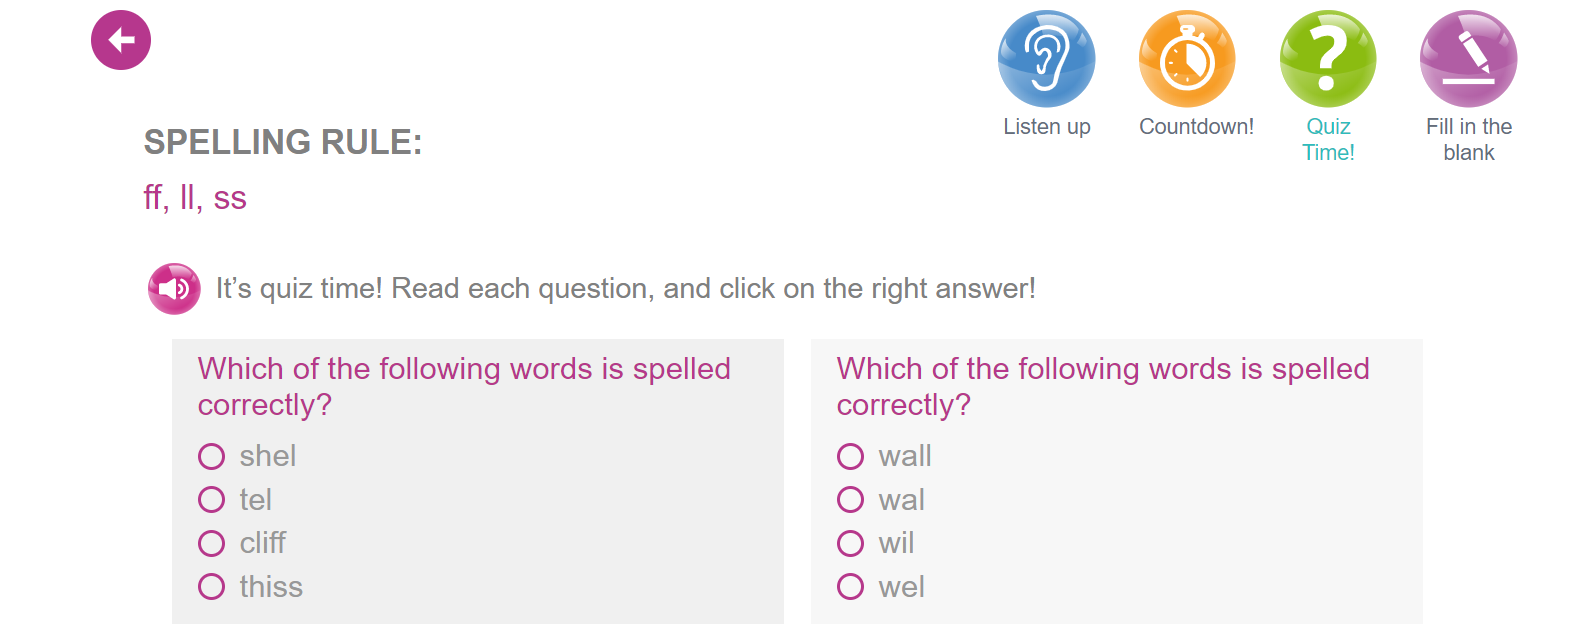Screen dimensions: 1588x642
Task: Choose the 'wal' radio button
Action: click(x=851, y=500)
